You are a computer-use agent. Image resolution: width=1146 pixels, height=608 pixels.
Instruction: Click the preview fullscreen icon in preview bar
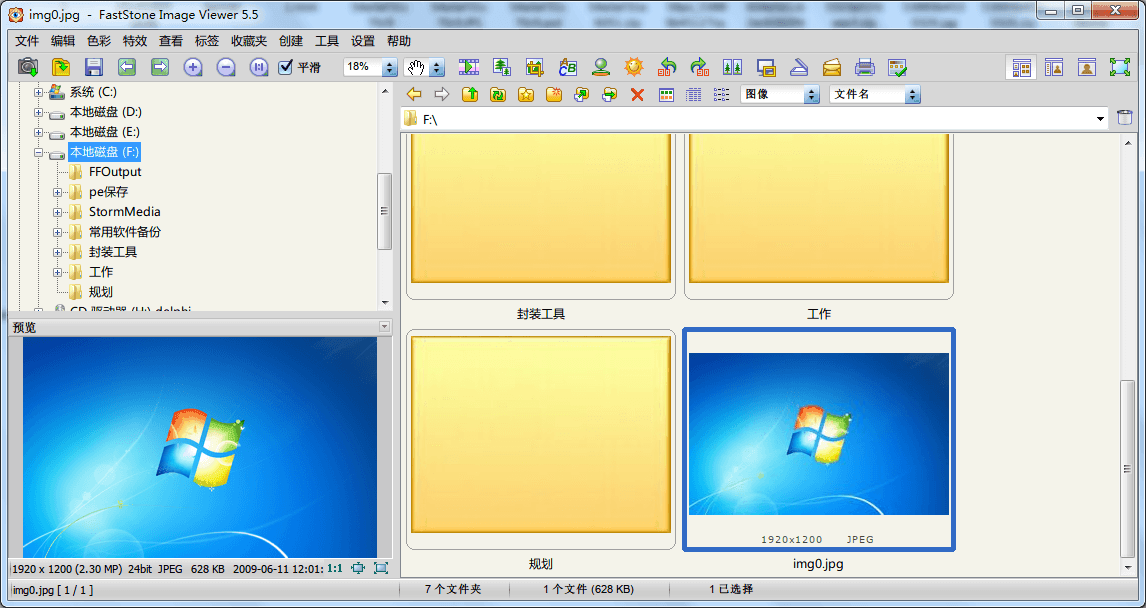[x=381, y=568]
